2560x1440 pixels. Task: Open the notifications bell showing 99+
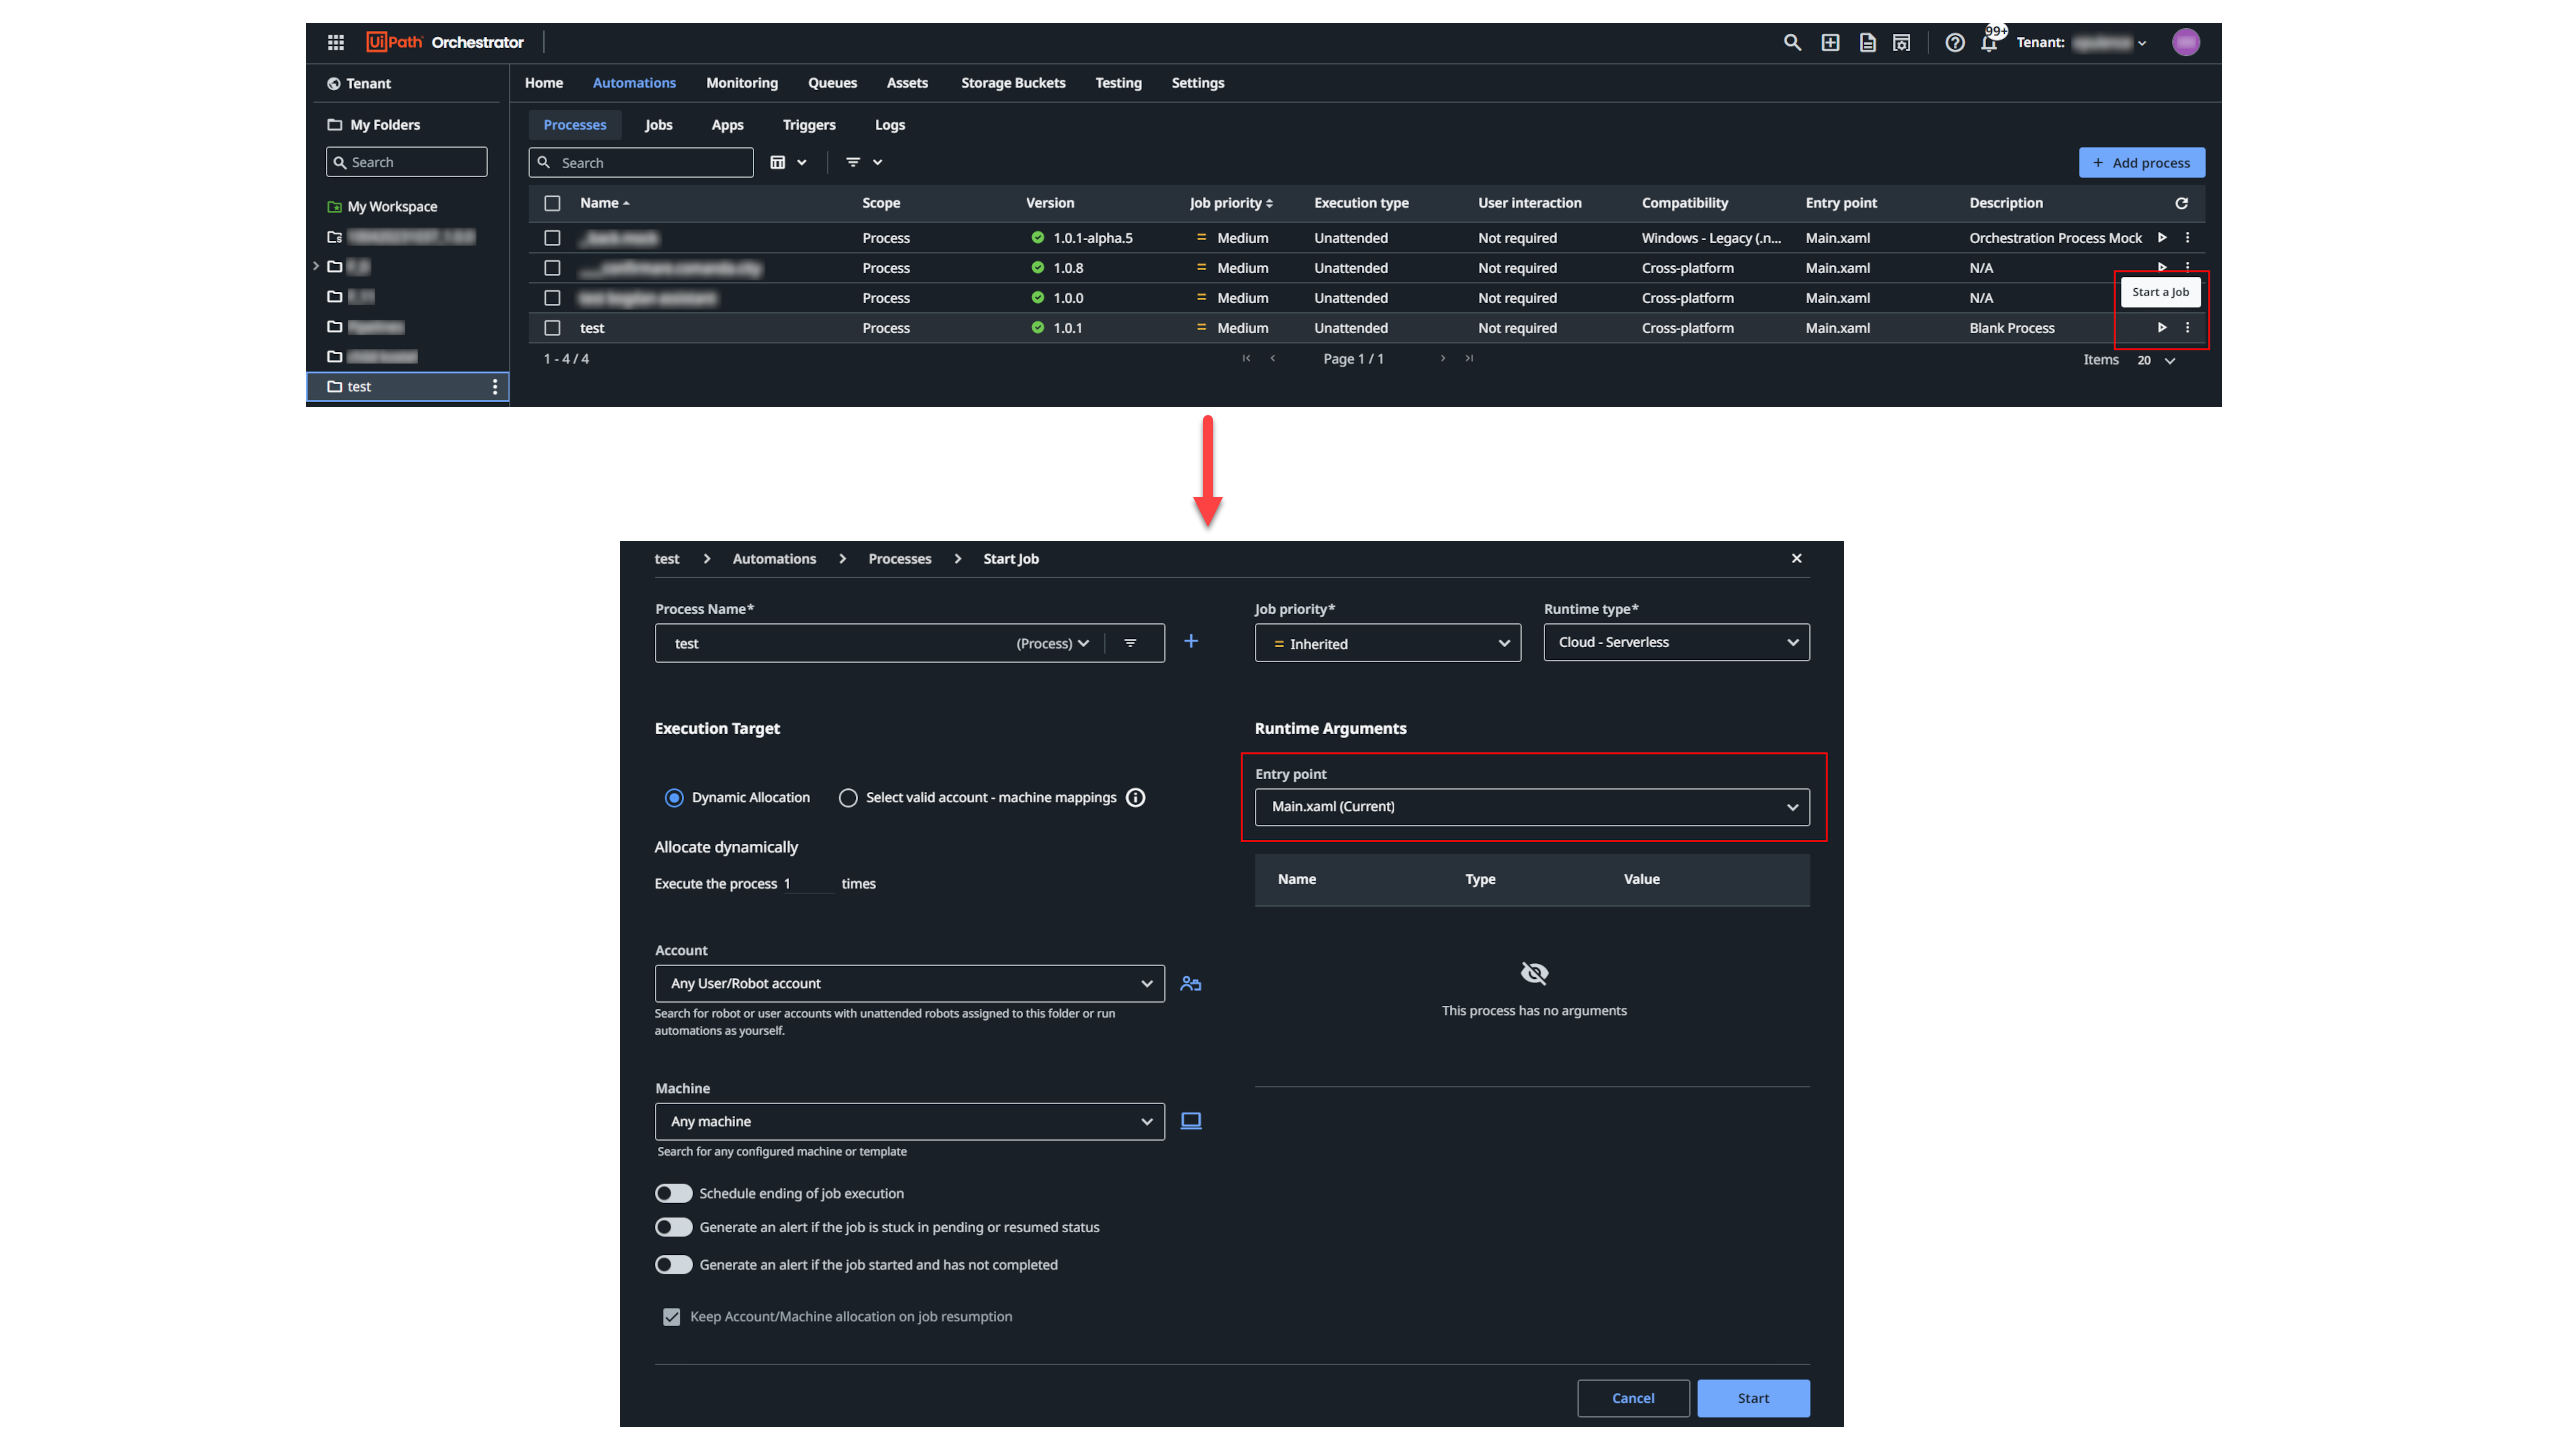point(1990,44)
